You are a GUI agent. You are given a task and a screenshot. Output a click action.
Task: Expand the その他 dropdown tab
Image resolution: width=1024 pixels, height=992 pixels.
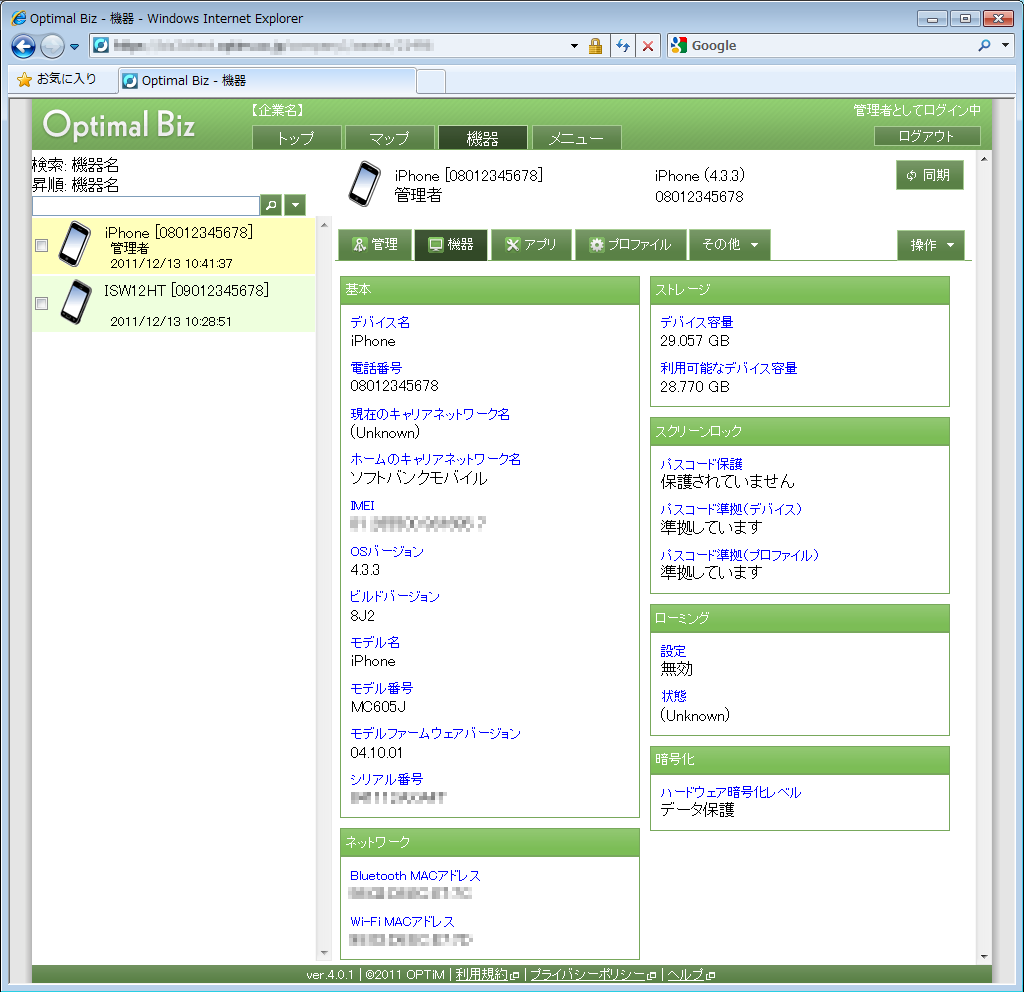point(730,244)
